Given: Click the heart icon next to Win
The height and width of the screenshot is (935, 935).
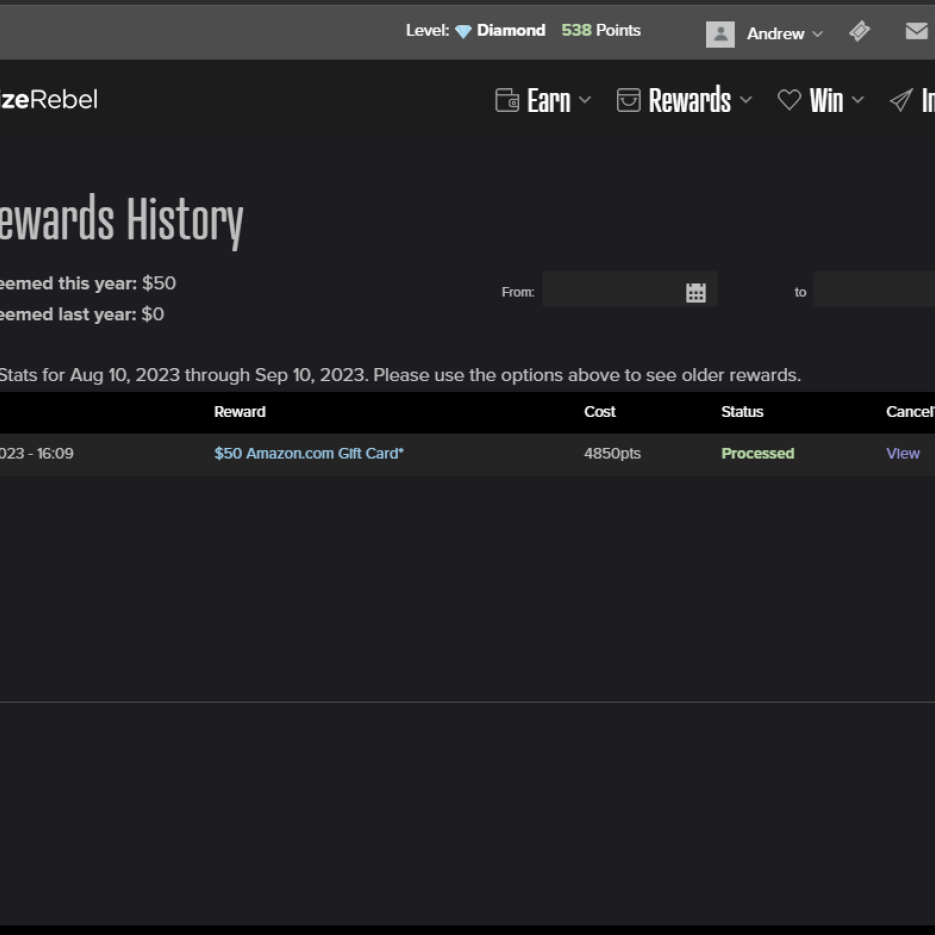Looking at the screenshot, I should pyautogui.click(x=789, y=100).
